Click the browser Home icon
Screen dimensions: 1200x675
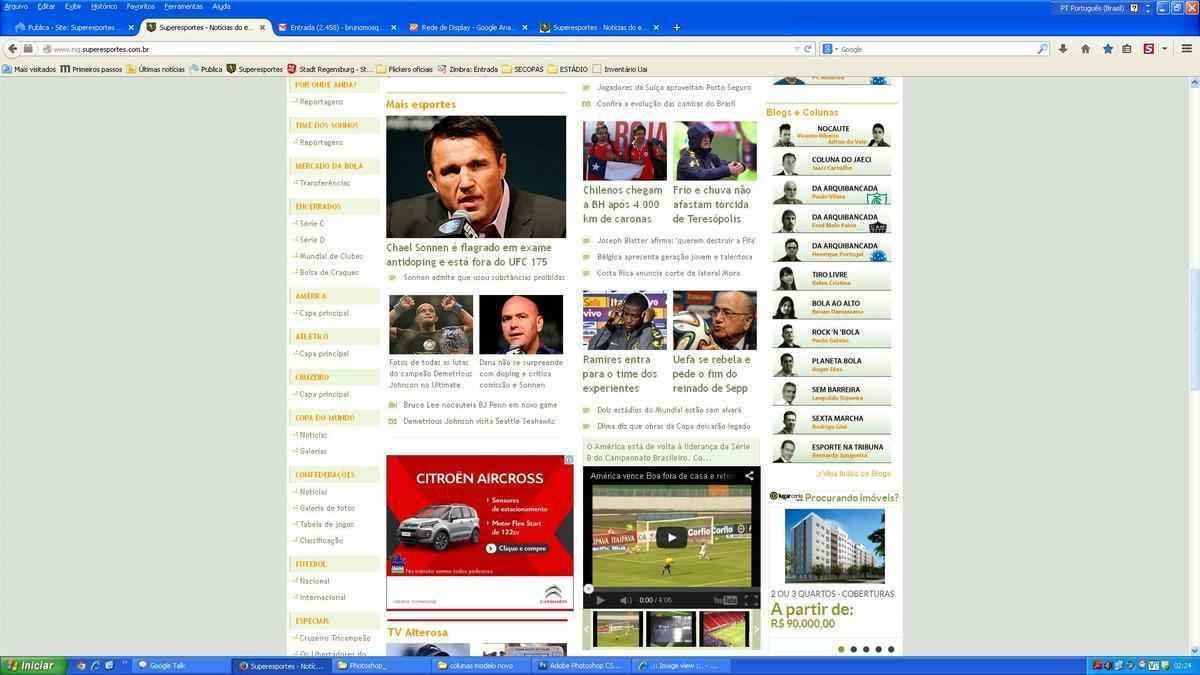pyautogui.click(x=1085, y=49)
